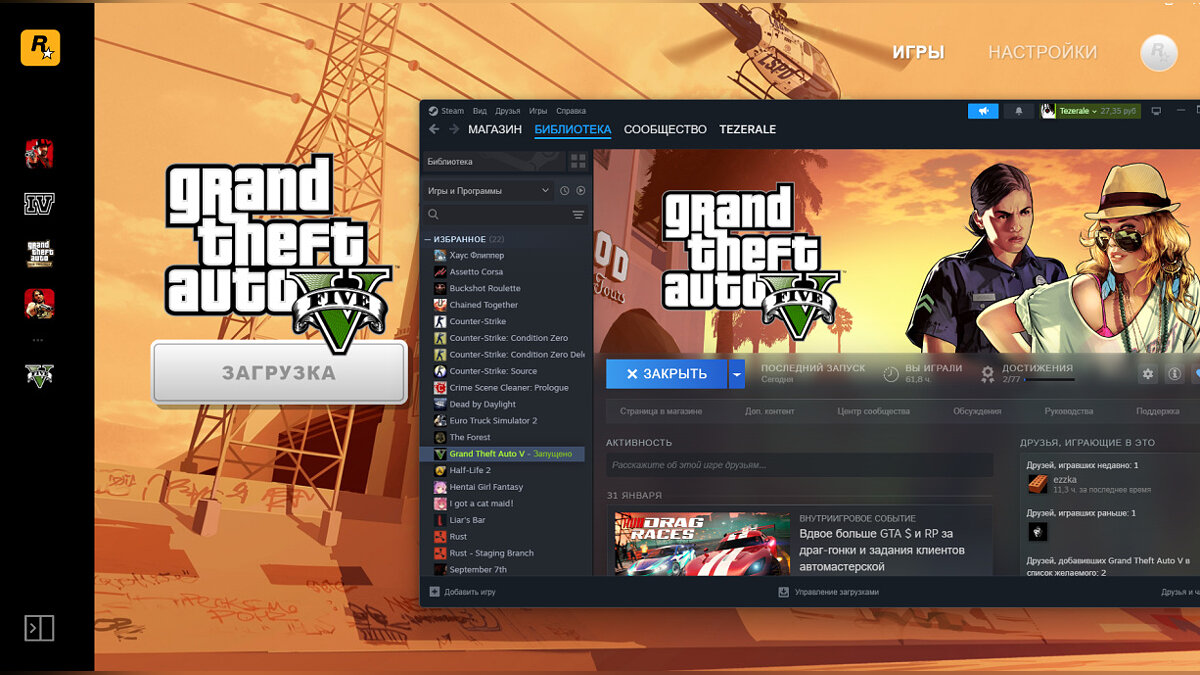This screenshot has width=1200, height=675.
Task: Expand arrow next to ЗАКРЫТЬ button
Action: pos(737,374)
